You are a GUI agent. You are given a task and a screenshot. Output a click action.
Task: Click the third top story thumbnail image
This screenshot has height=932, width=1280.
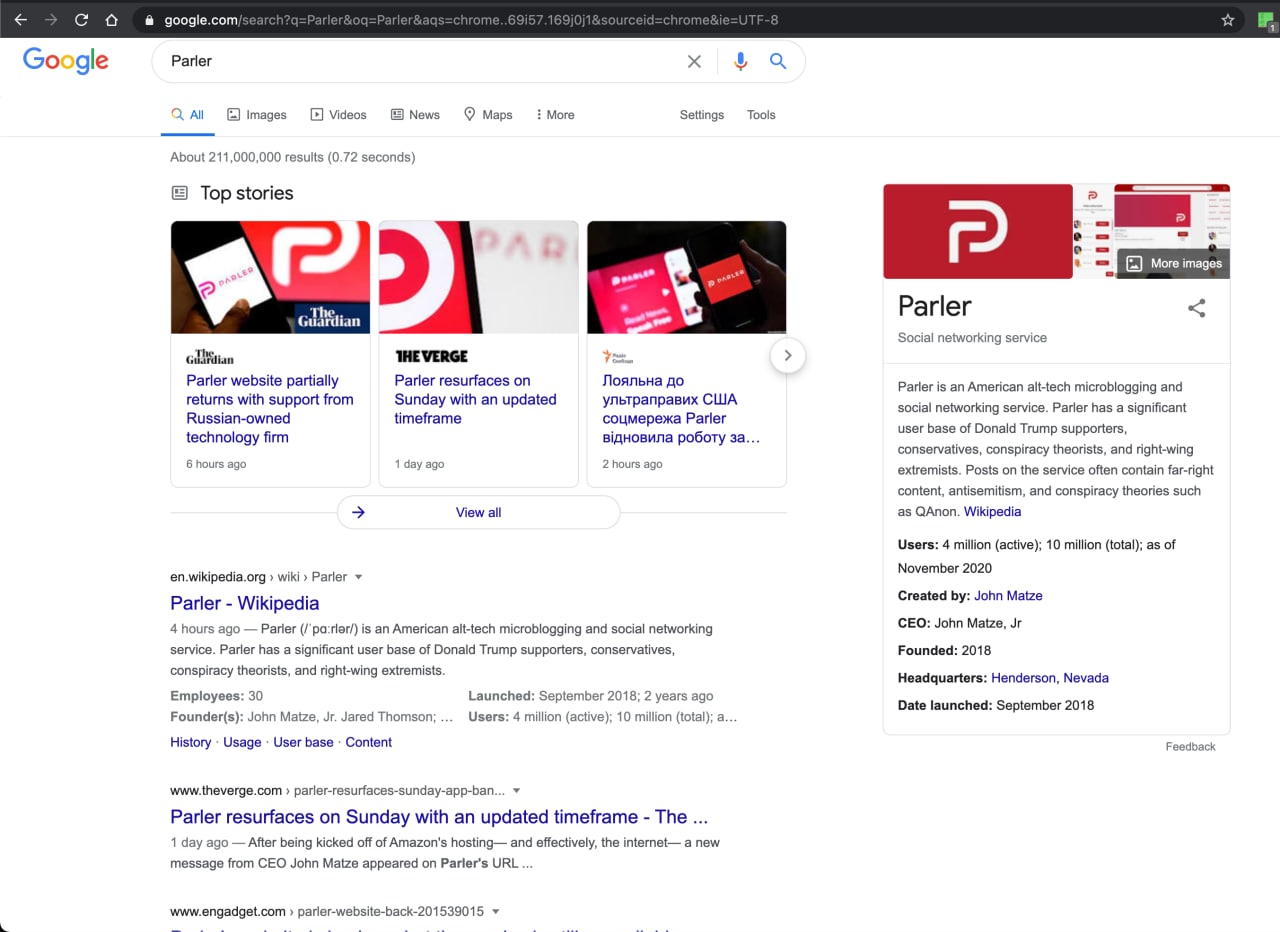click(x=686, y=277)
